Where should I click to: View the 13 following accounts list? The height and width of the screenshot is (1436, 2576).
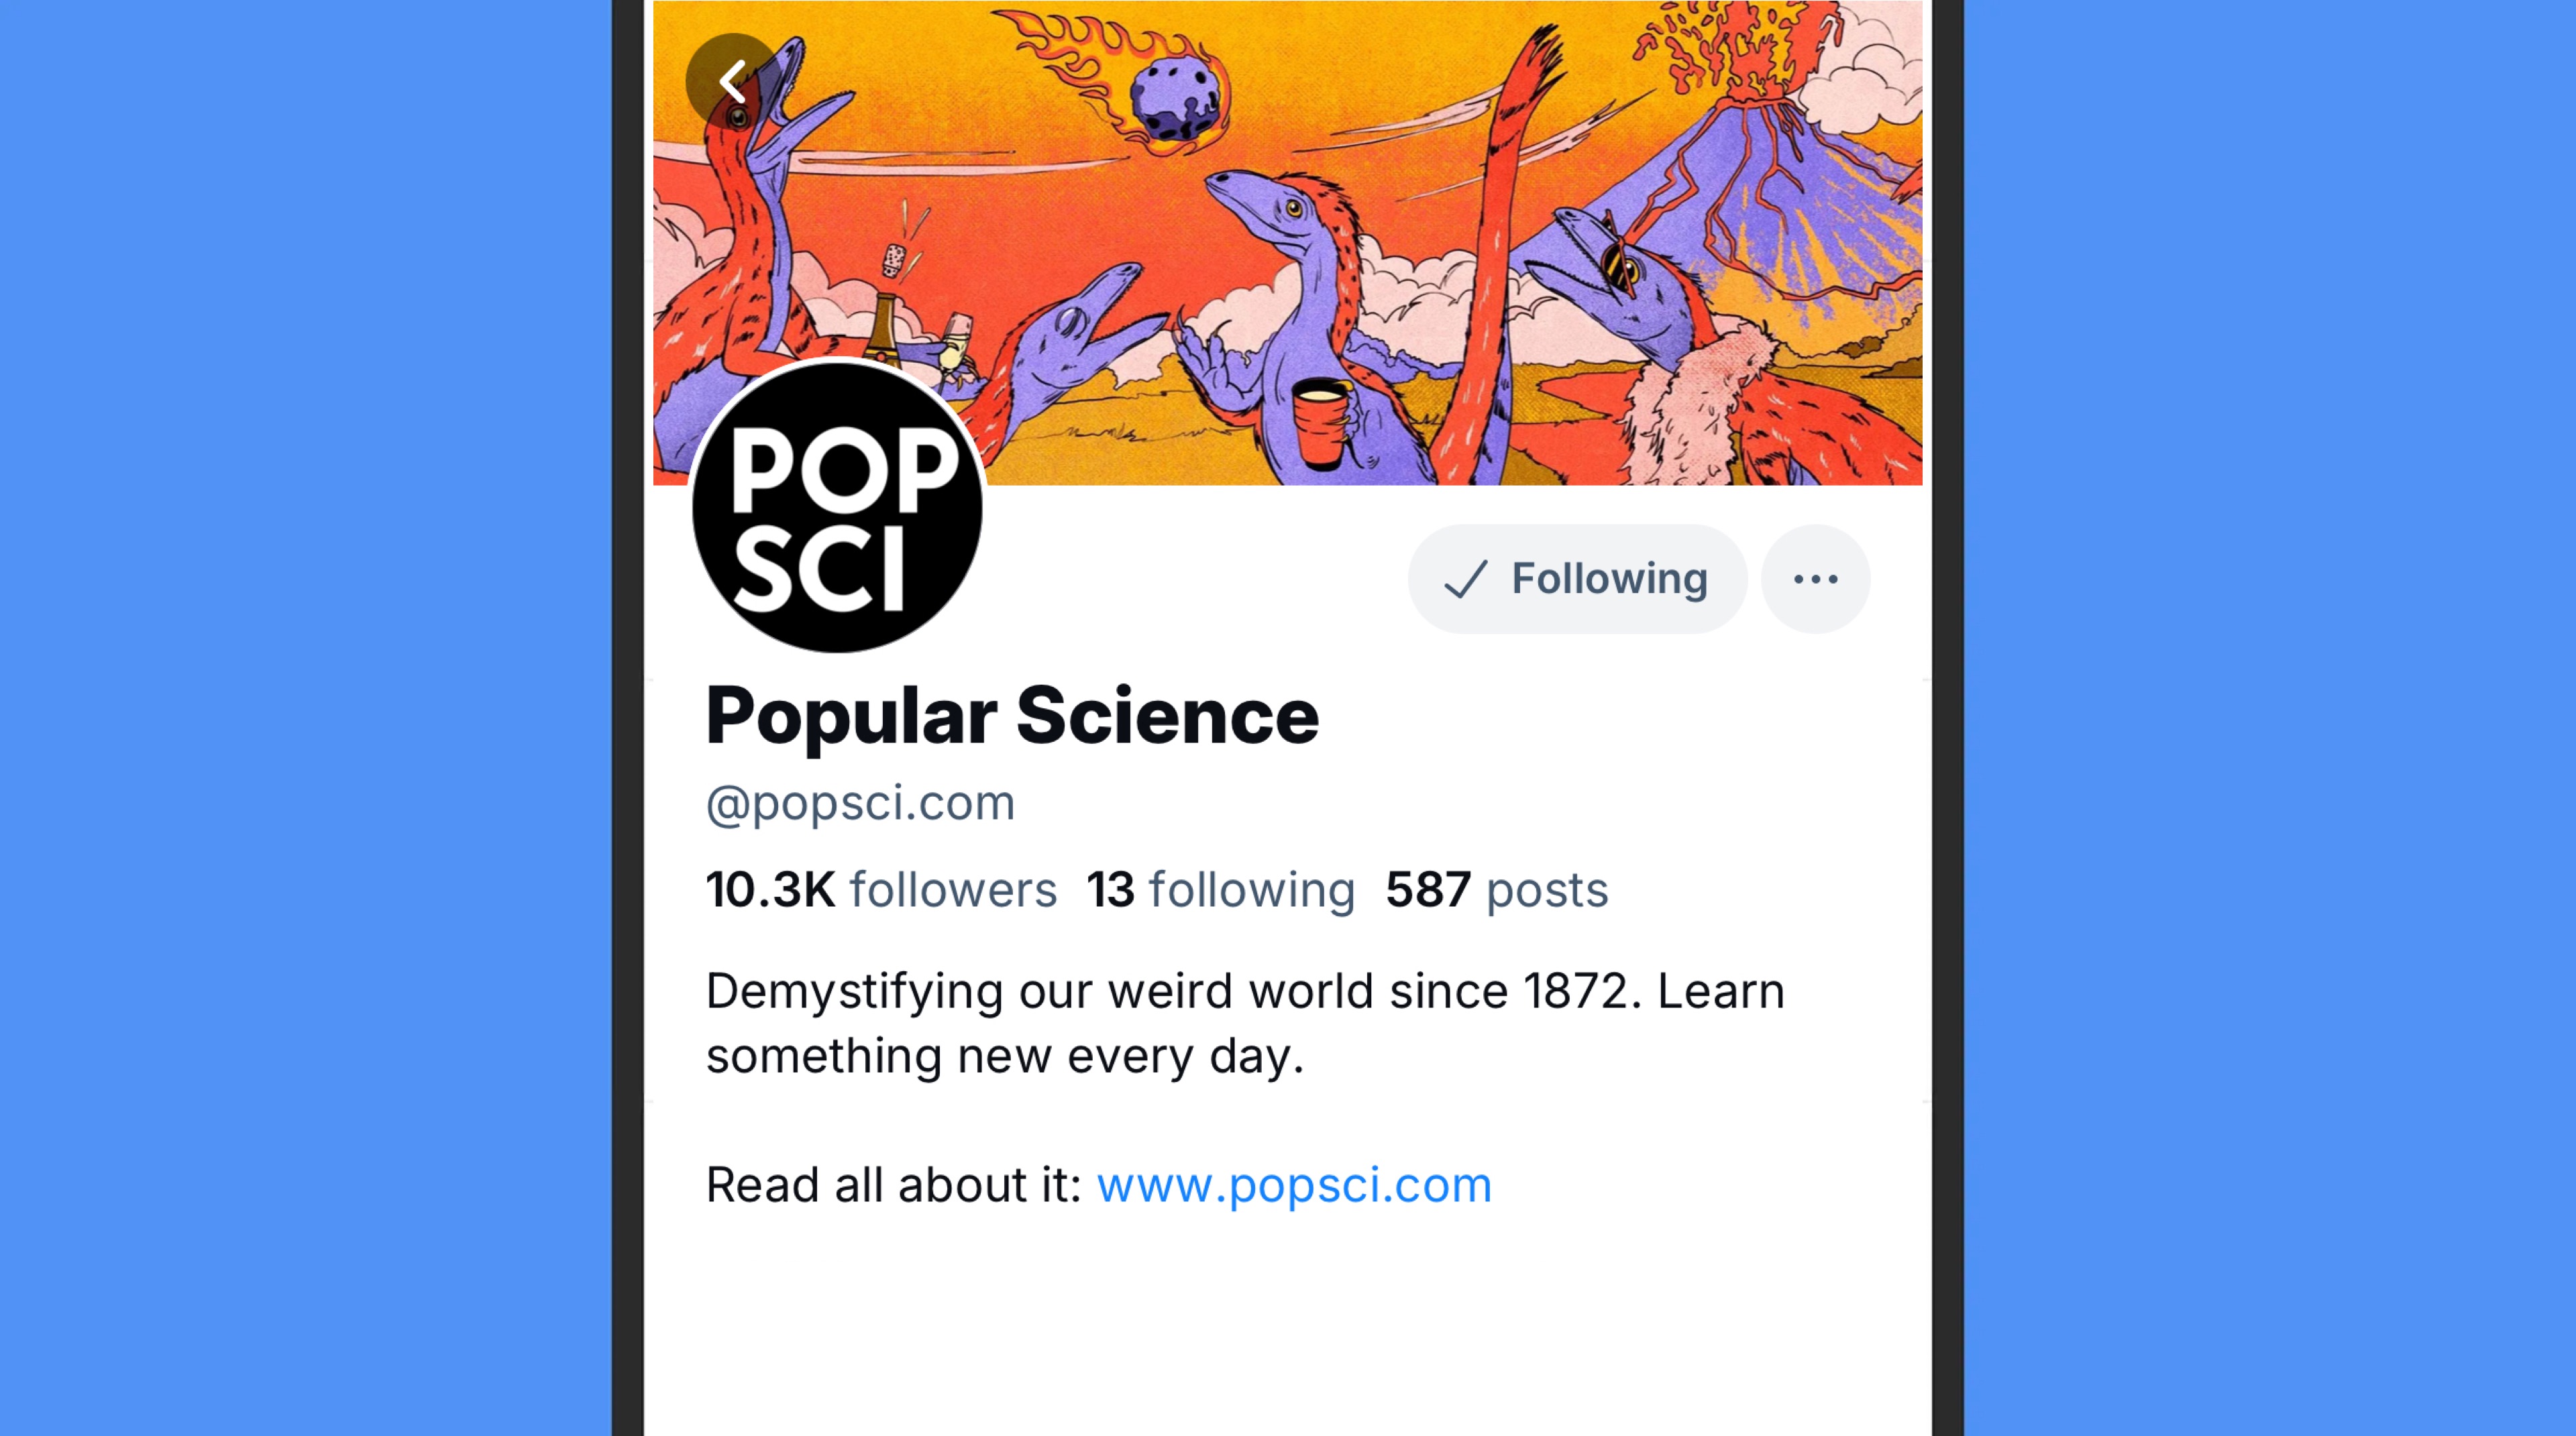[x=1220, y=889]
